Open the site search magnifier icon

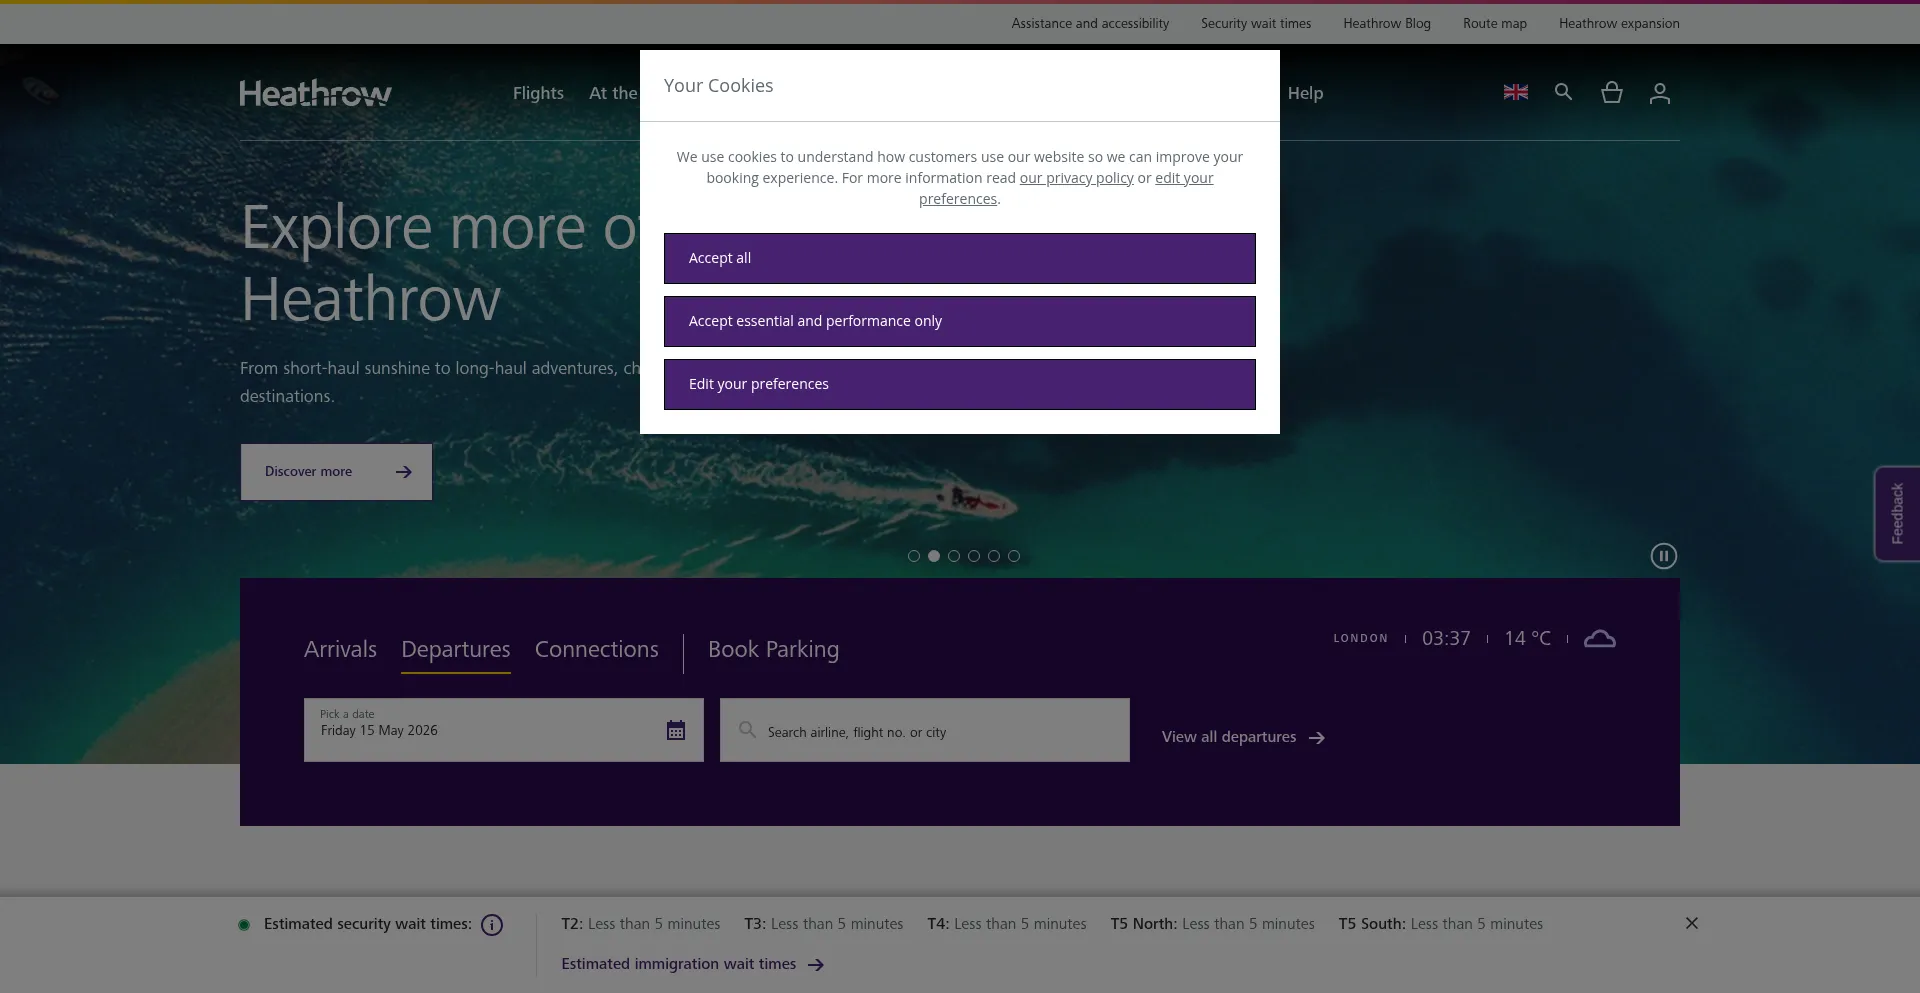1563,92
